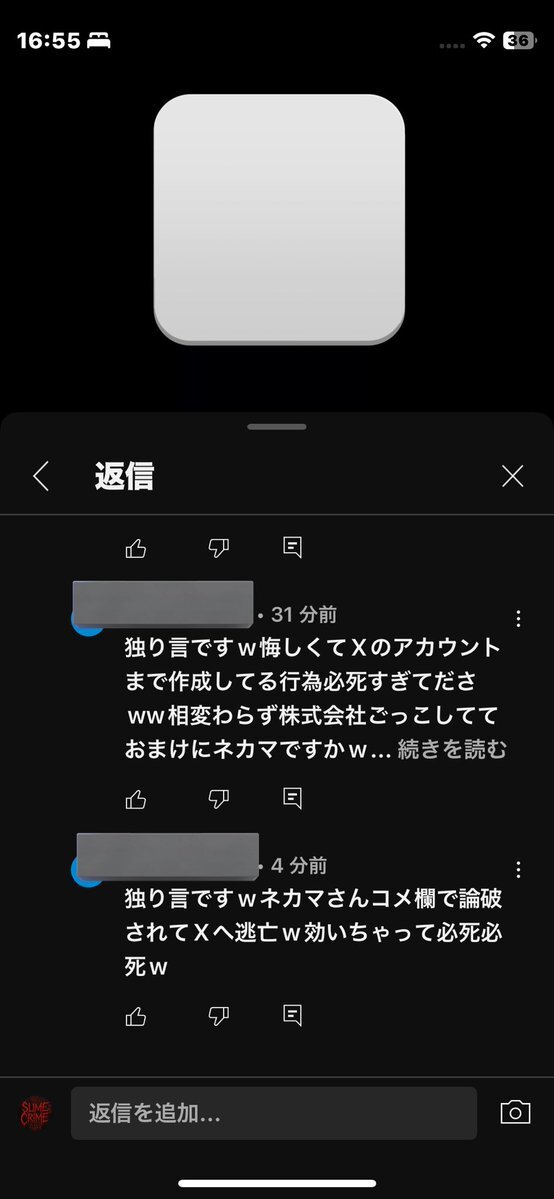Dislike the comment posted 4 分前

(219, 1016)
